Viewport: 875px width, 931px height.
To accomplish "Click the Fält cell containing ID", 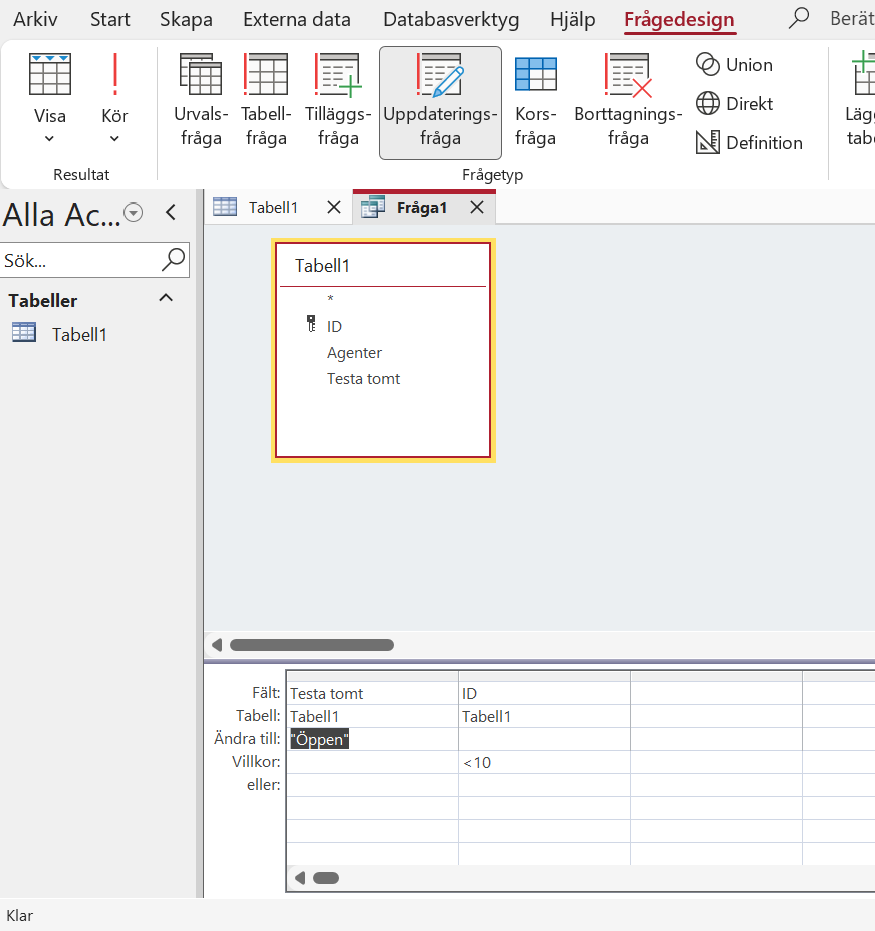I will (x=544, y=694).
